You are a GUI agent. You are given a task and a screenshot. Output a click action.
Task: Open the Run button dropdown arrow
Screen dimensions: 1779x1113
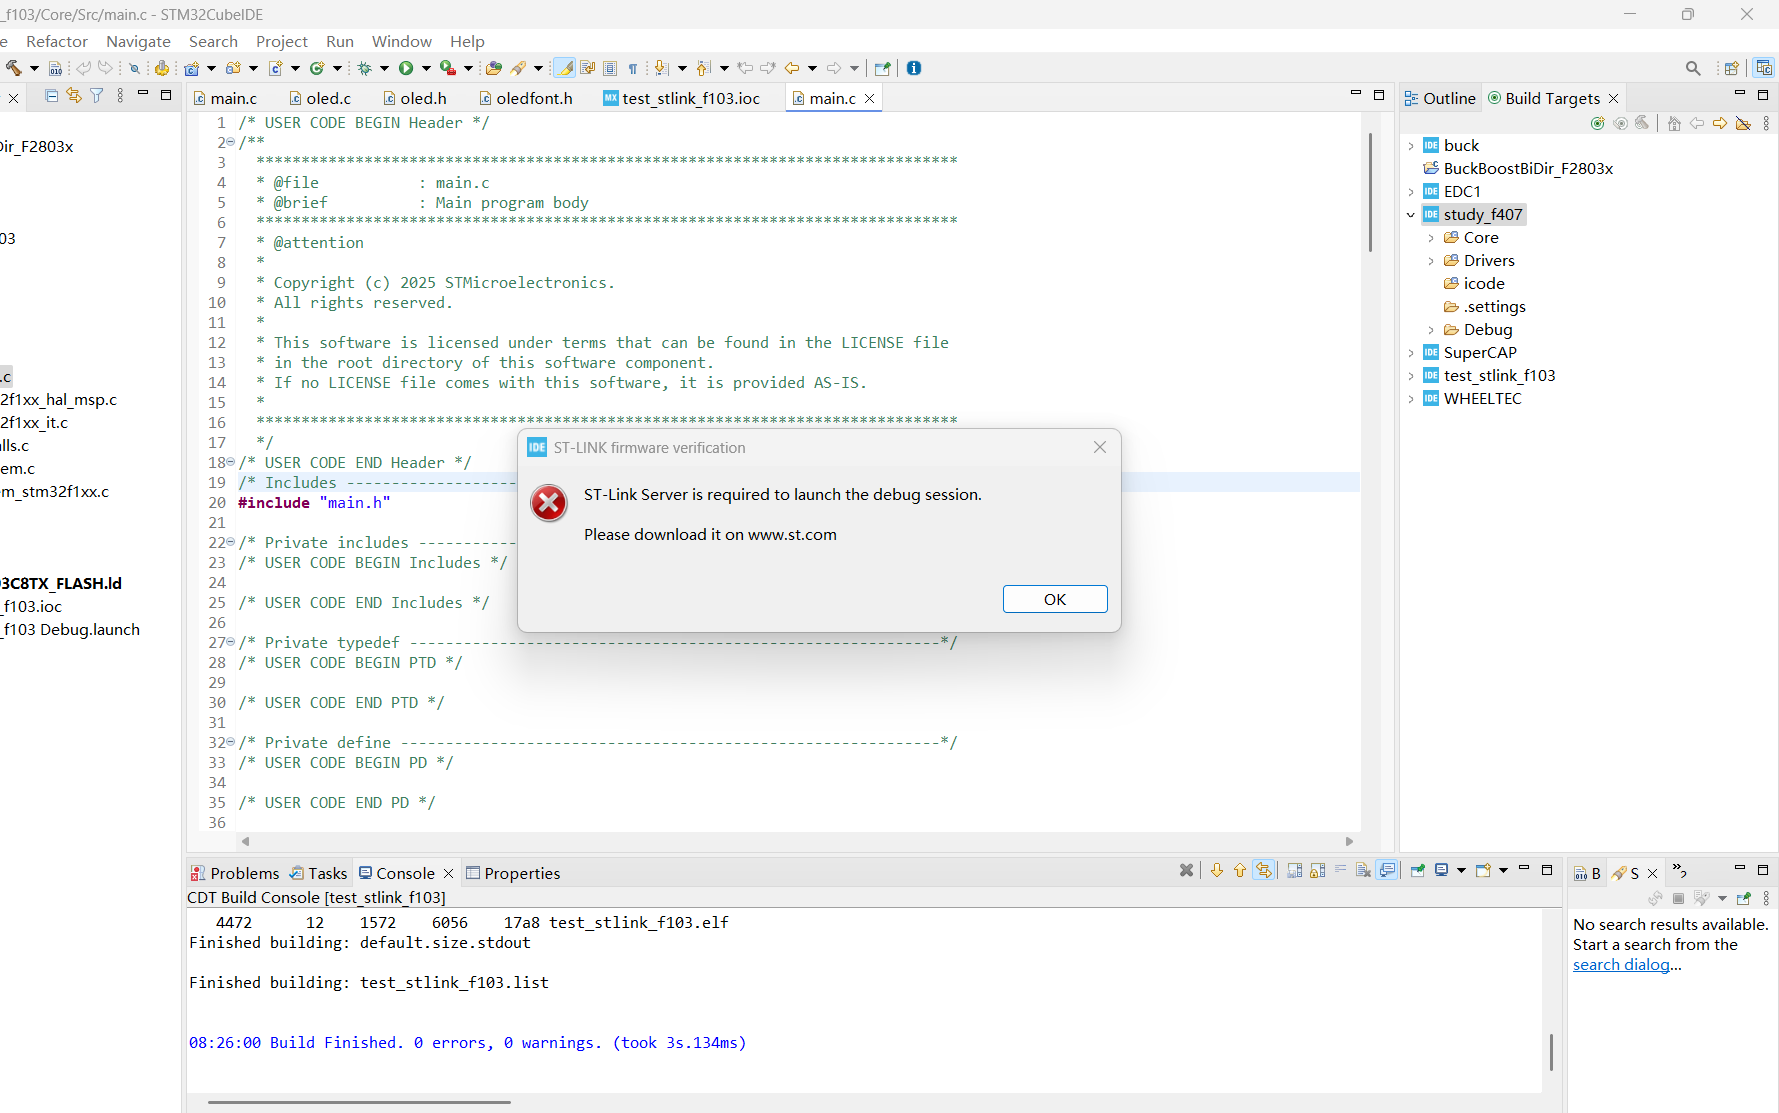point(426,68)
